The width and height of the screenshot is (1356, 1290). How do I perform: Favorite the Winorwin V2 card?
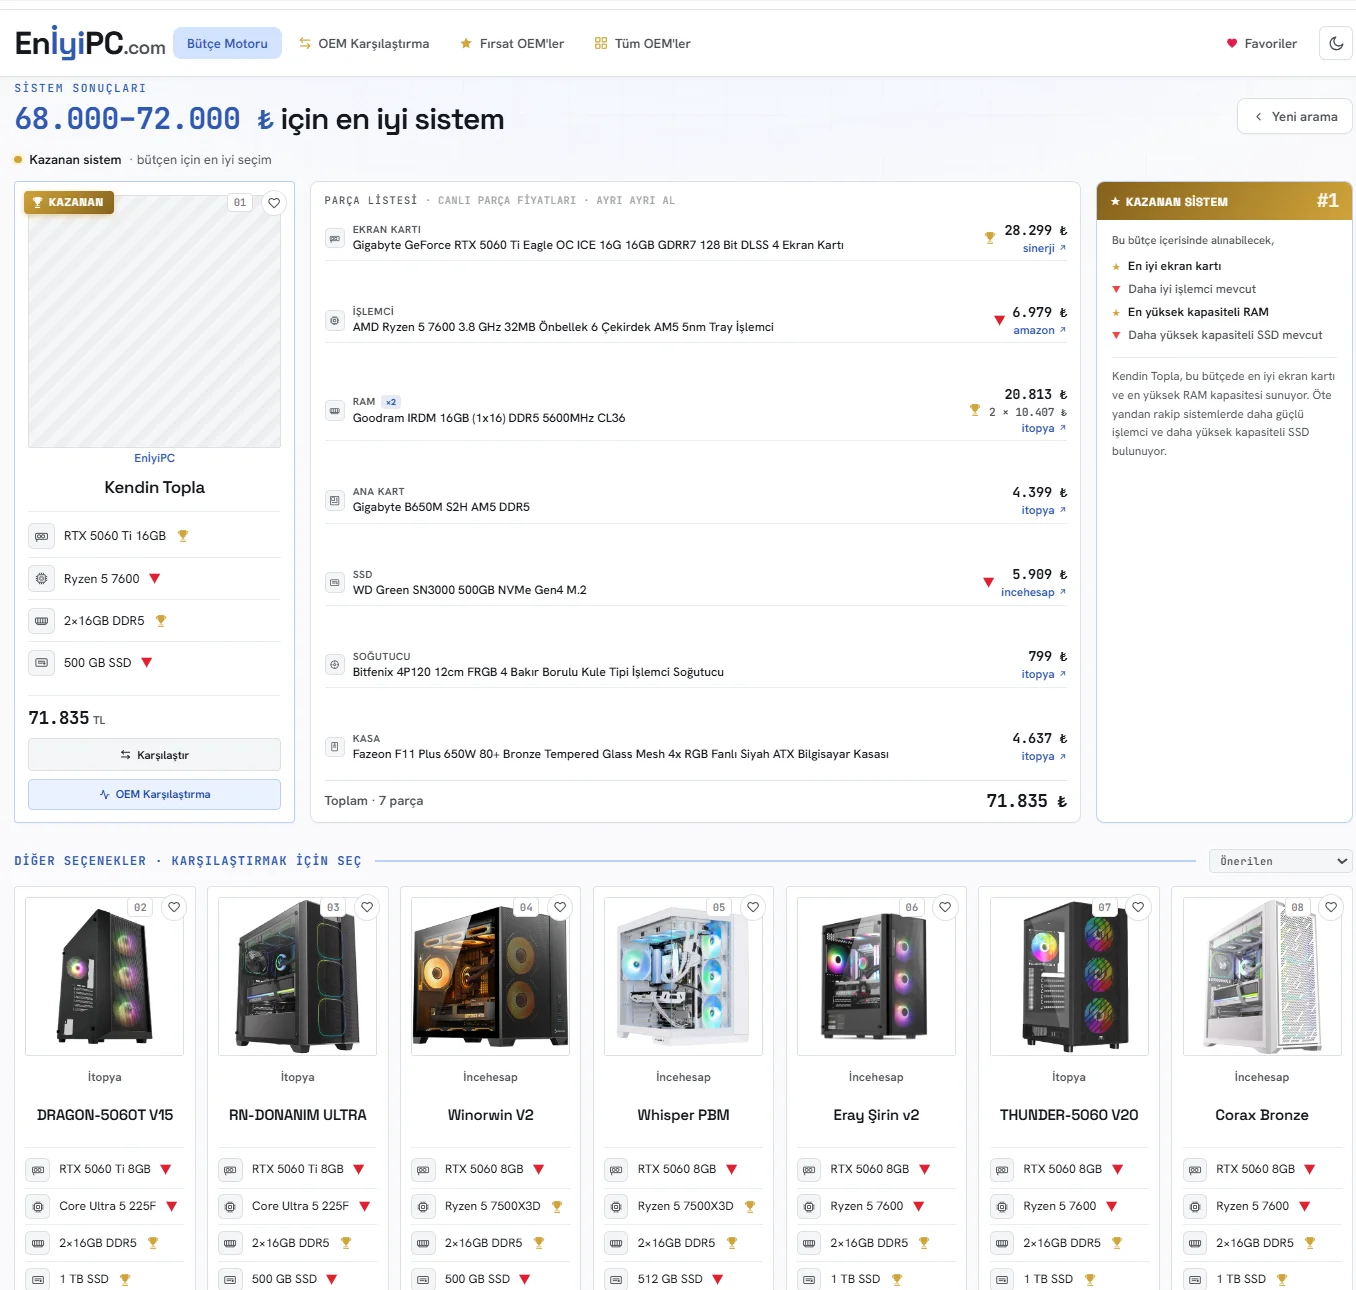[560, 907]
